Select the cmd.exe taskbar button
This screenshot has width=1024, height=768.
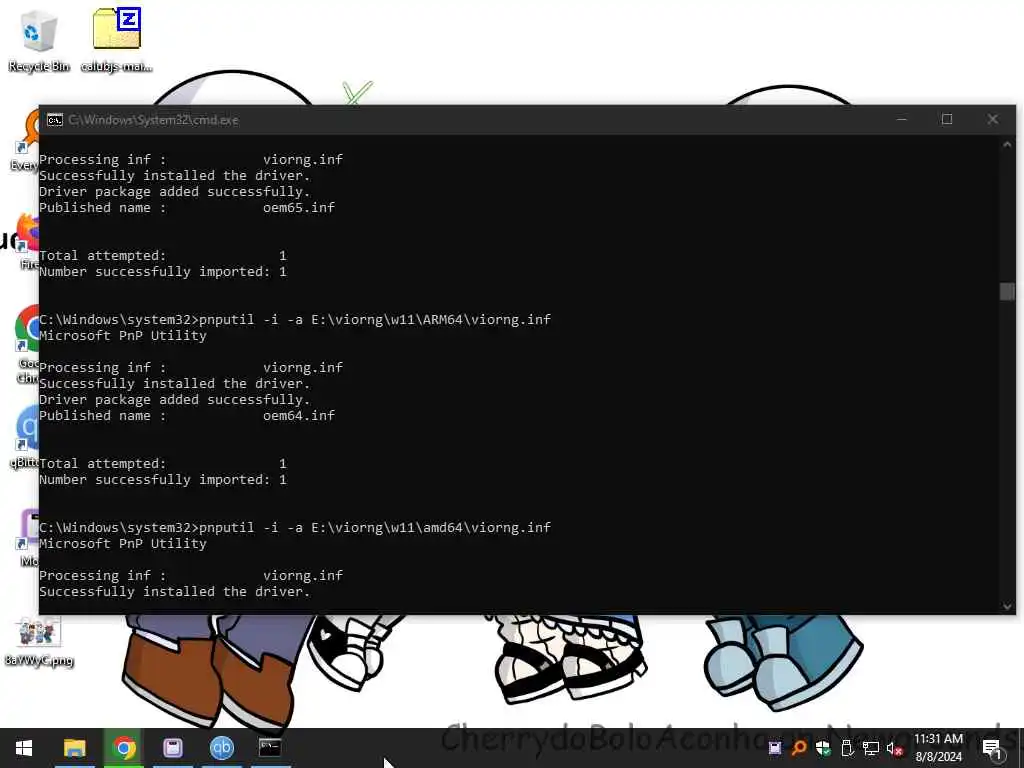(270, 748)
